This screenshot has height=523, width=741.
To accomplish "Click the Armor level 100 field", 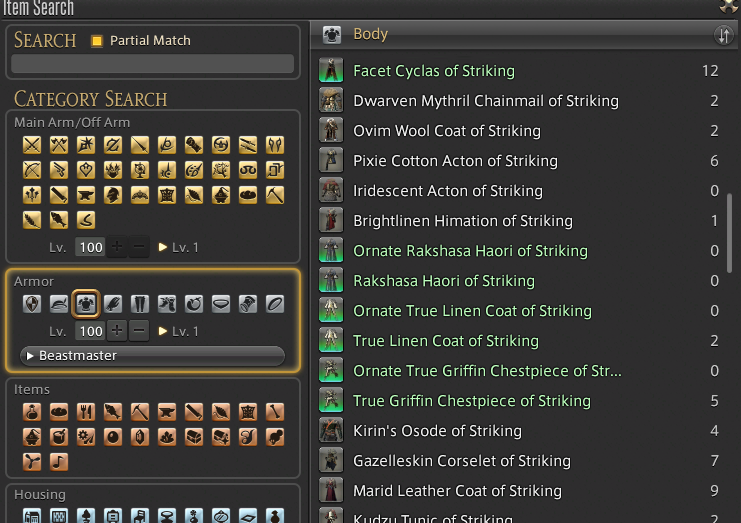I will 90,331.
